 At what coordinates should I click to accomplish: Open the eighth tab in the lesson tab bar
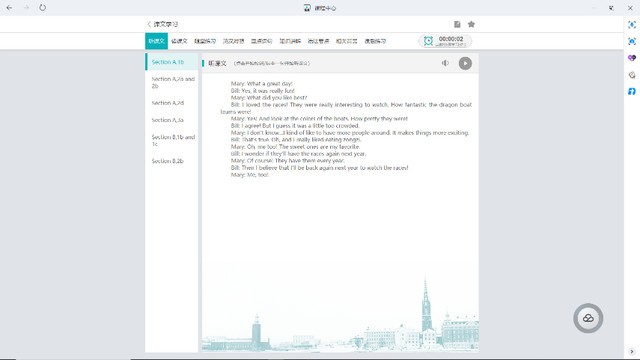[347, 41]
